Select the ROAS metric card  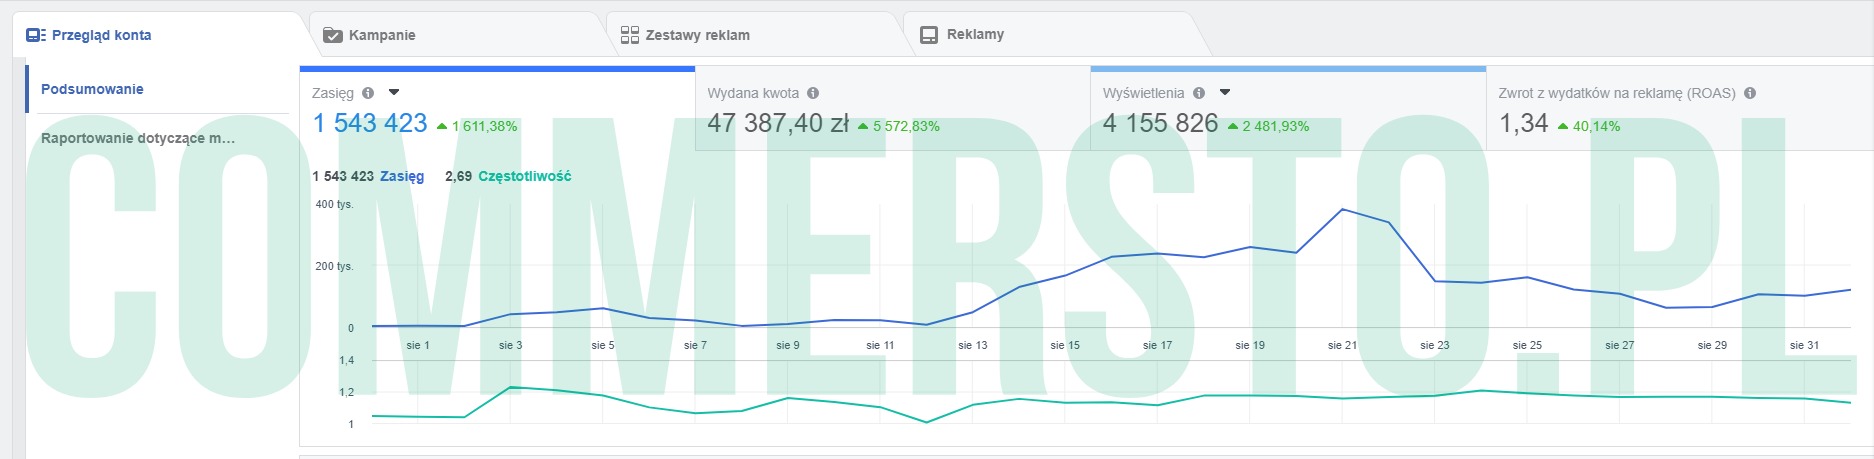pos(1678,110)
